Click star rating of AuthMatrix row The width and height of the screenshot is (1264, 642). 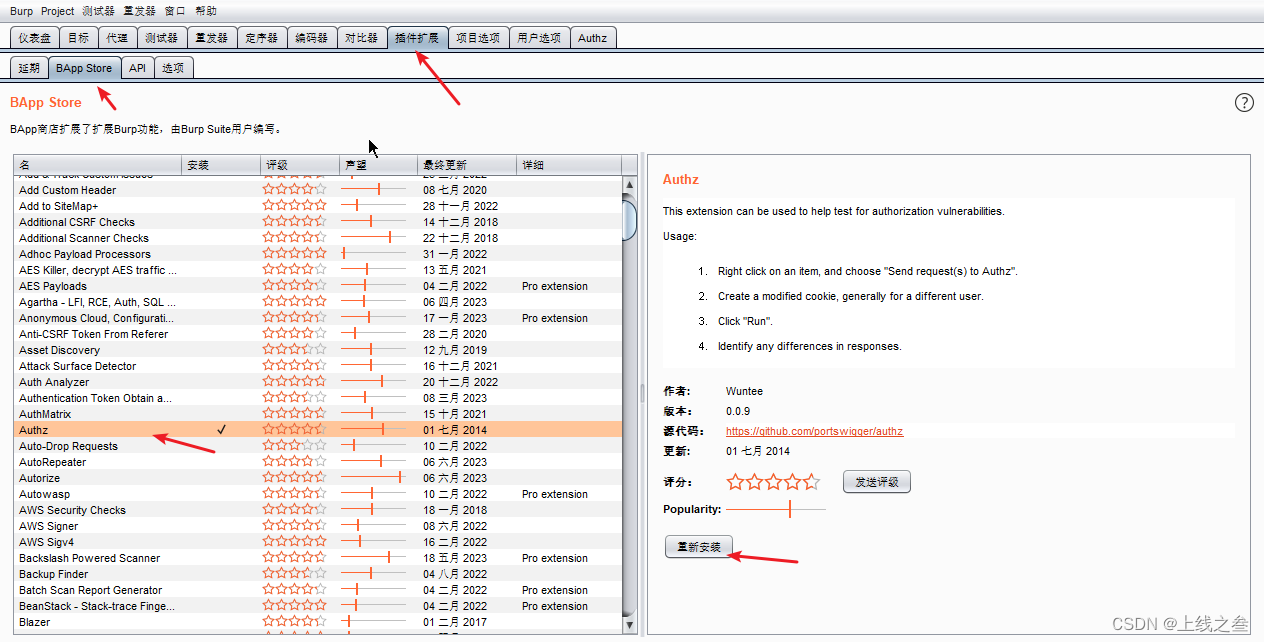pos(294,414)
